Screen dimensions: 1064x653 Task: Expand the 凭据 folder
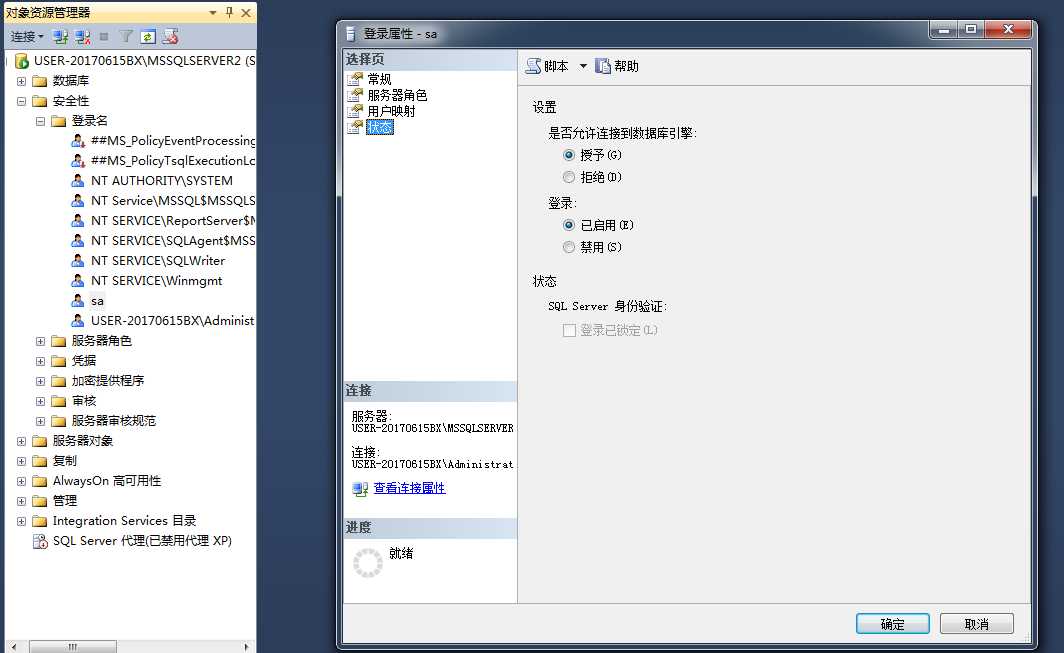40,361
